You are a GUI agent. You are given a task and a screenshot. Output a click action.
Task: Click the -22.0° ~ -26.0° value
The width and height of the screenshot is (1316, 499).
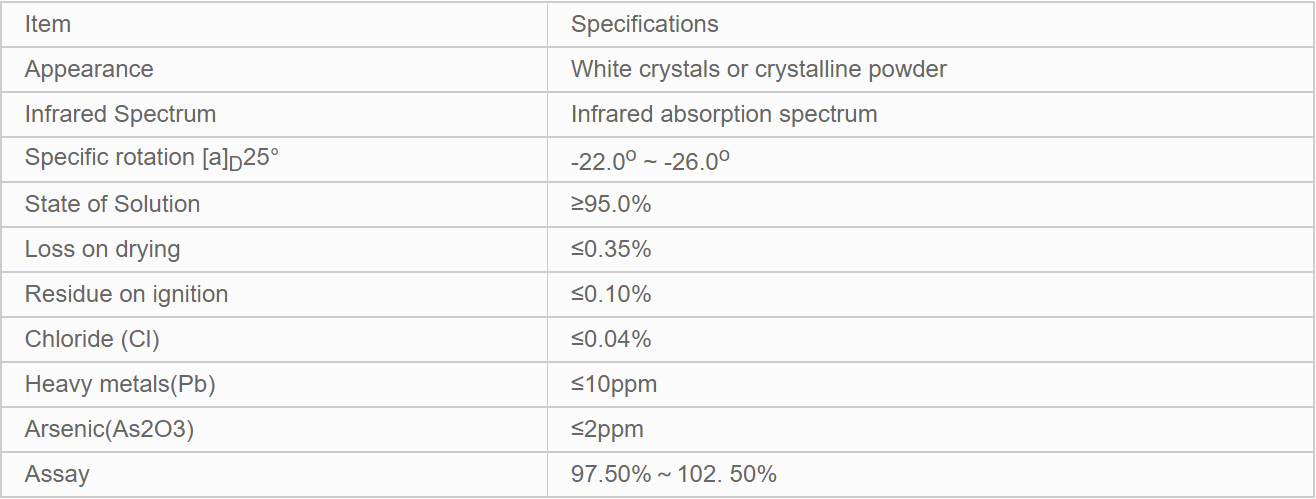[x=650, y=161]
